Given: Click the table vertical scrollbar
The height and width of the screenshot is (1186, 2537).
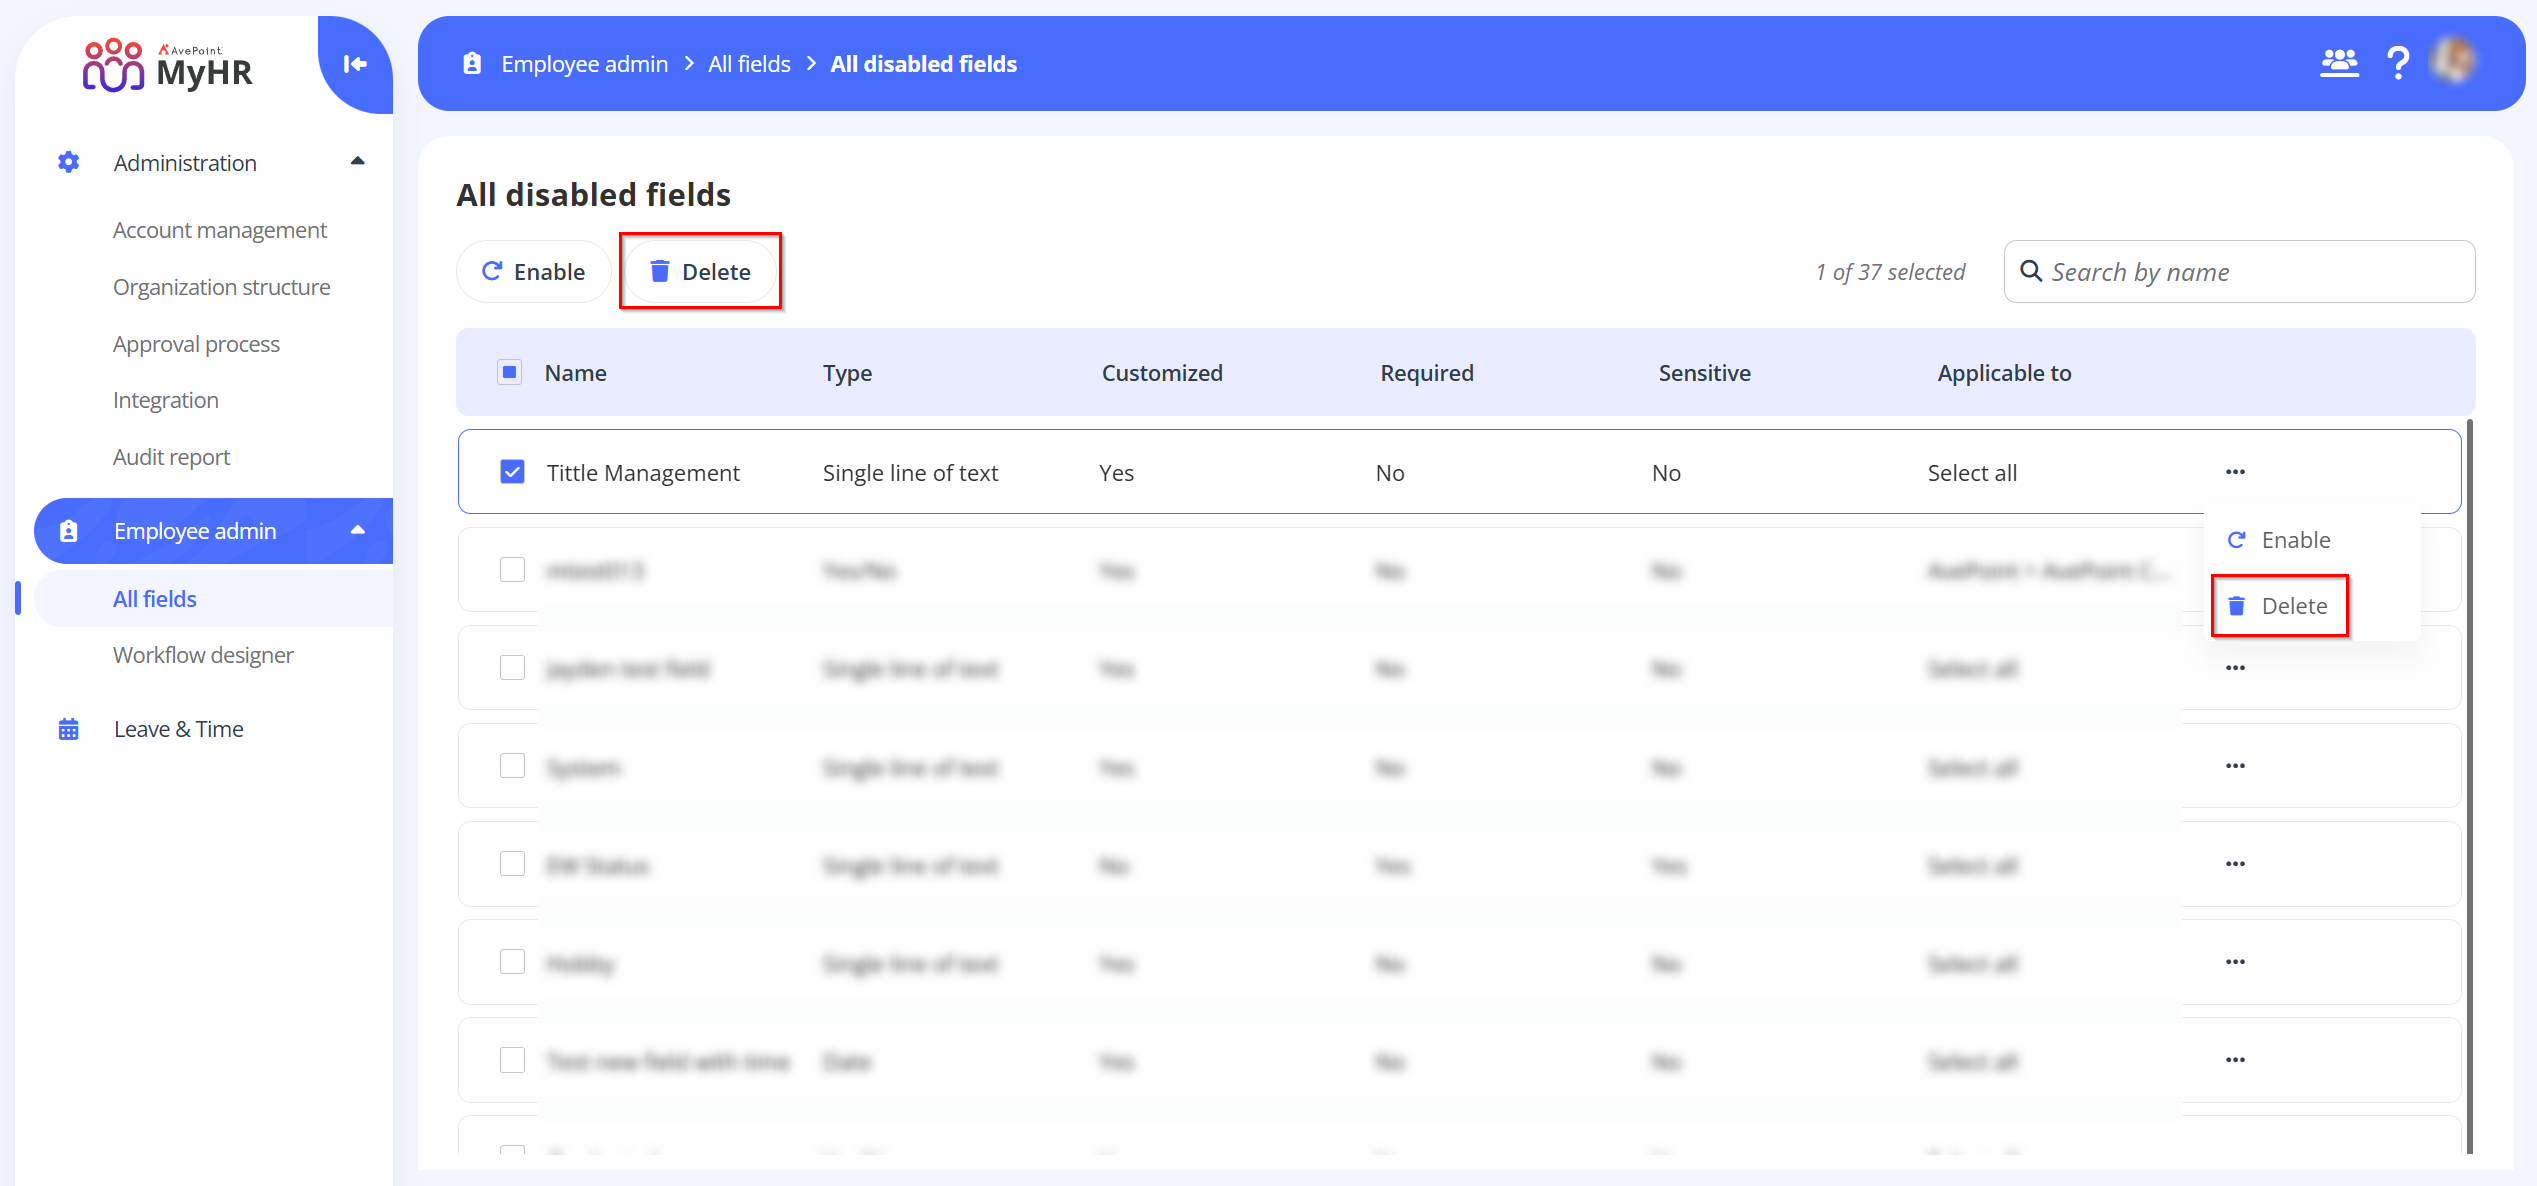Looking at the screenshot, I should (x=2469, y=785).
